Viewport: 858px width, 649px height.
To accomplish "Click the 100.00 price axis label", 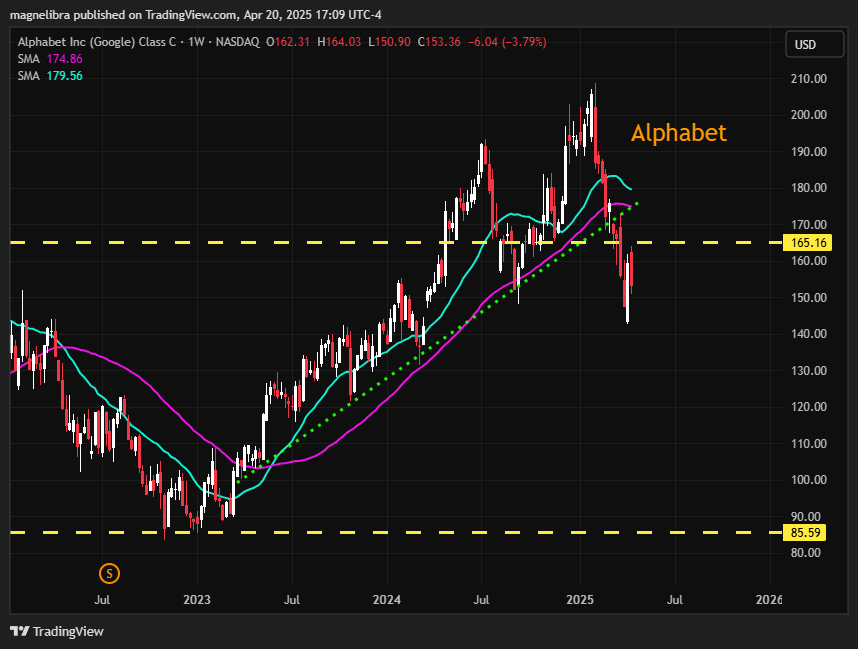I will pyautogui.click(x=809, y=480).
